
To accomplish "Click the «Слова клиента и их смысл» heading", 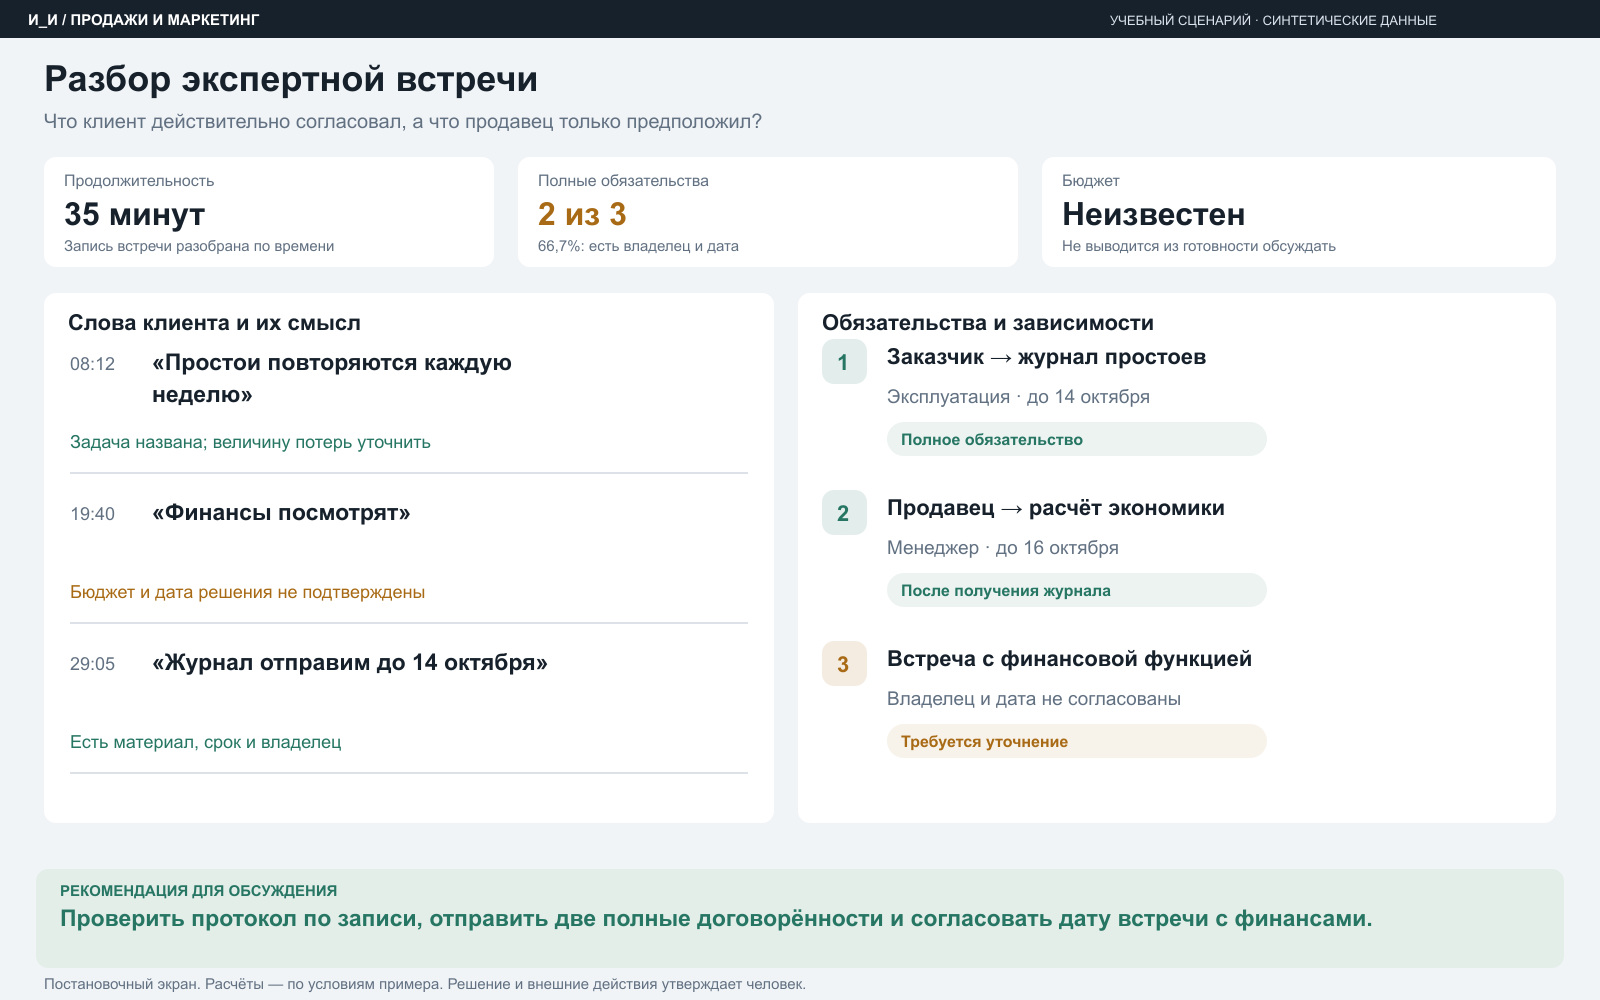I will (x=214, y=323).
